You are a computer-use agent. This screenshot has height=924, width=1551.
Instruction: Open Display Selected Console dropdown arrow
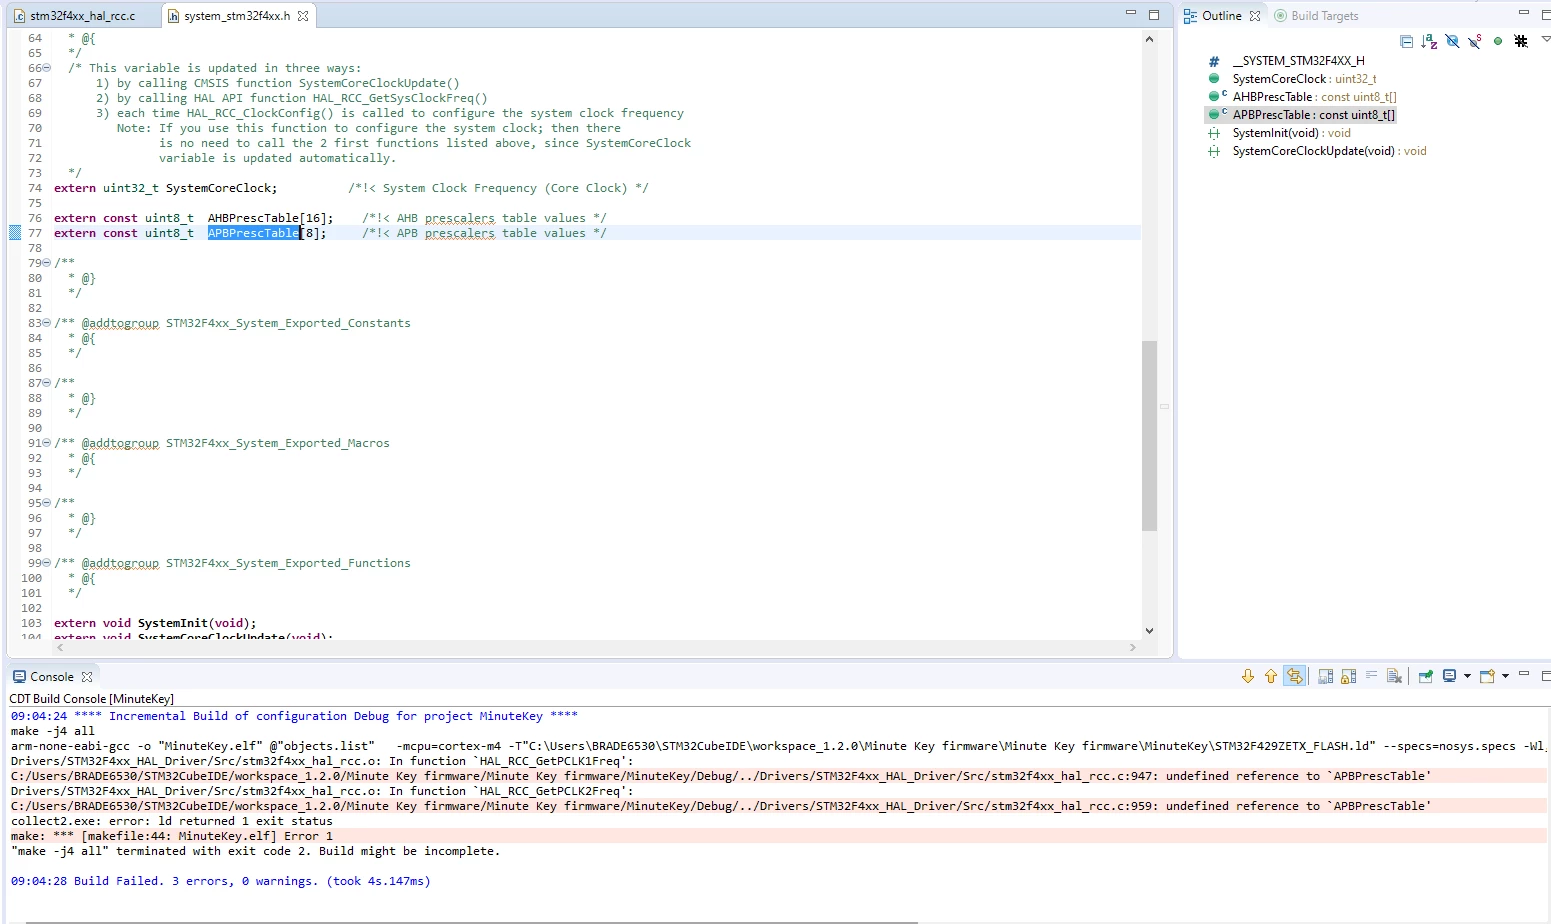tap(1467, 676)
